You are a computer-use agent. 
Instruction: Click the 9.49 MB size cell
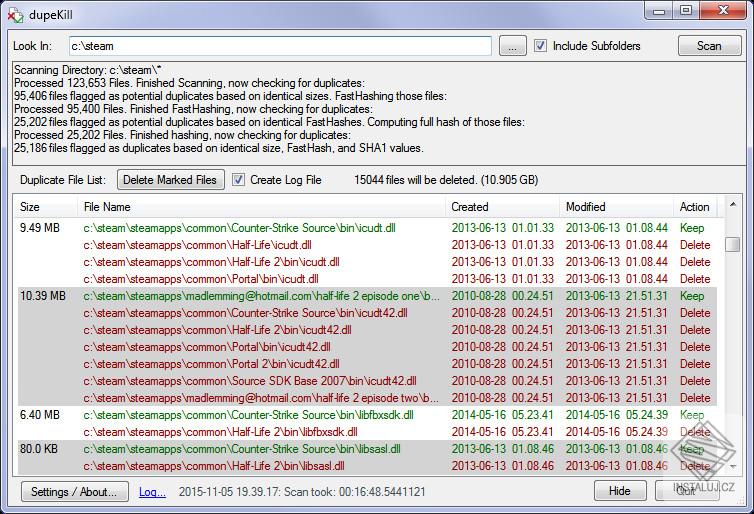tap(40, 228)
